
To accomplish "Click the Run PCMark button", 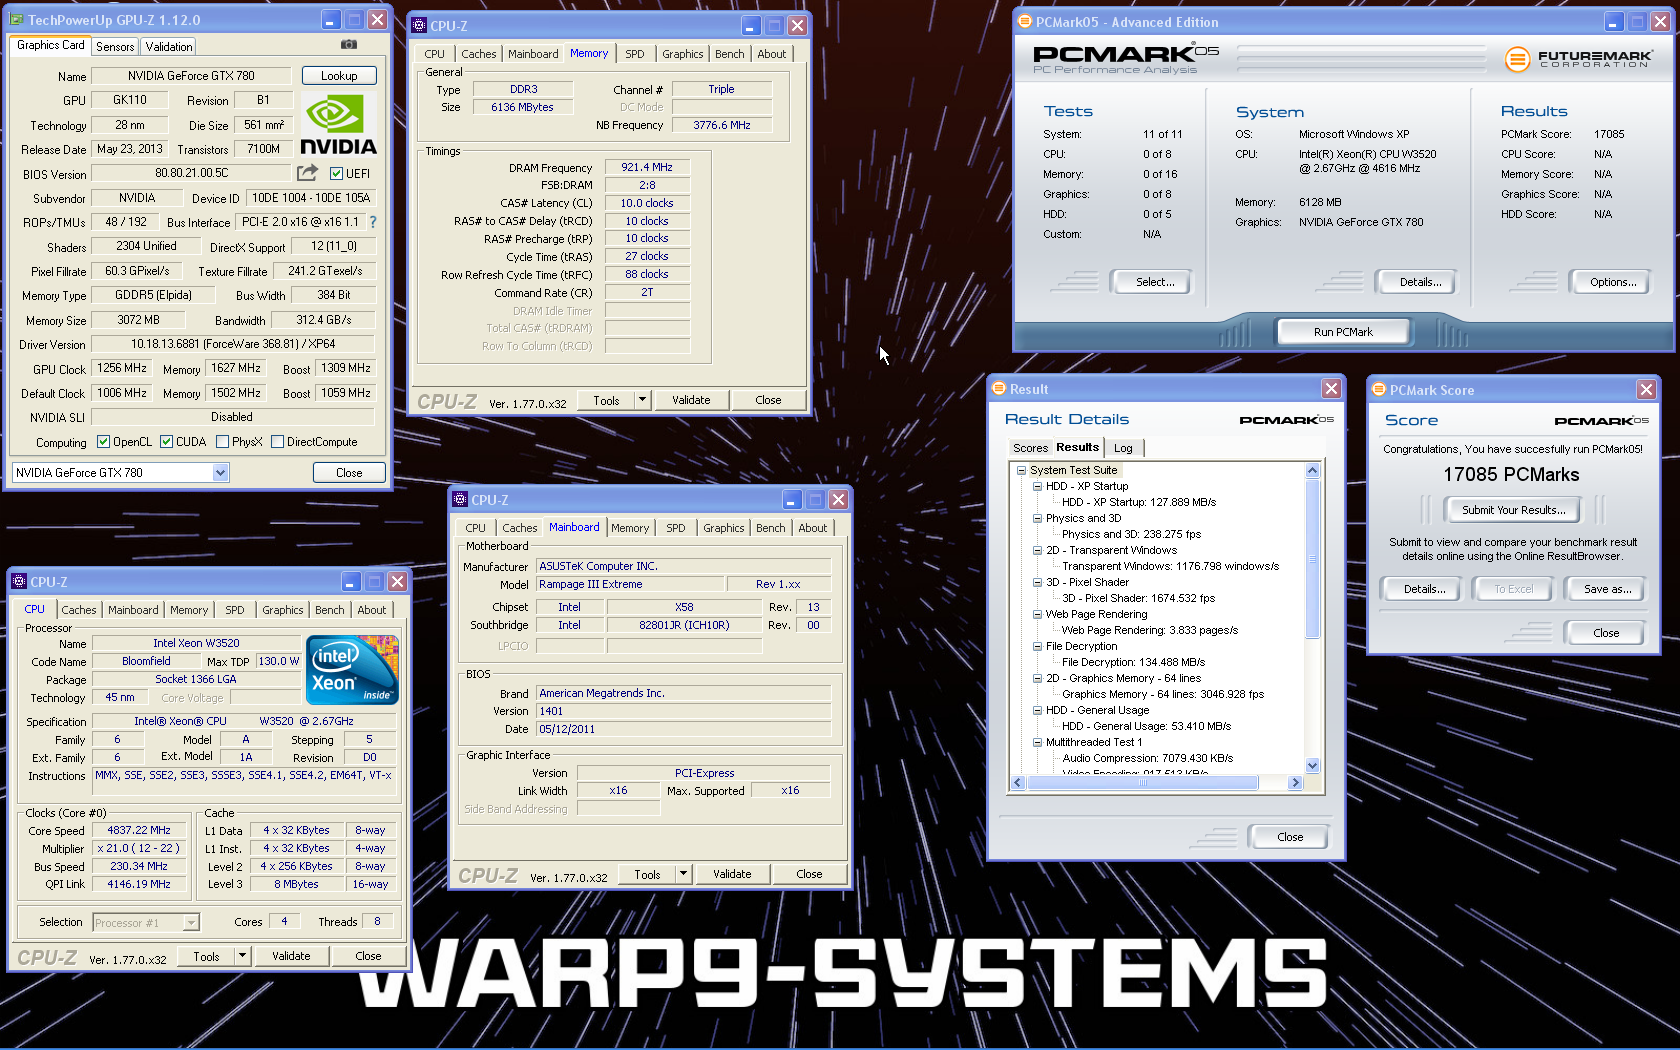I will point(1343,332).
